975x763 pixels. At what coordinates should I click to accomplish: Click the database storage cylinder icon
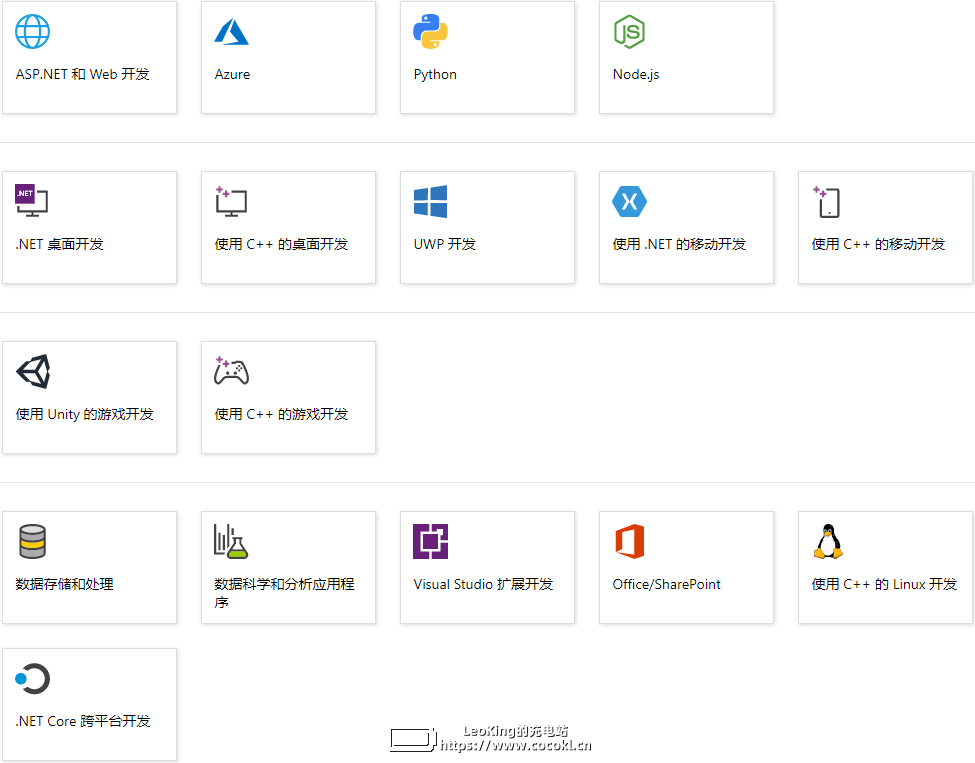pyautogui.click(x=32, y=541)
